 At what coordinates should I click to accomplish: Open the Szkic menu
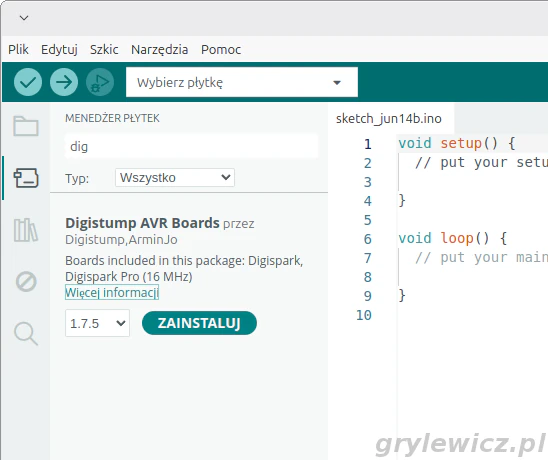[104, 50]
